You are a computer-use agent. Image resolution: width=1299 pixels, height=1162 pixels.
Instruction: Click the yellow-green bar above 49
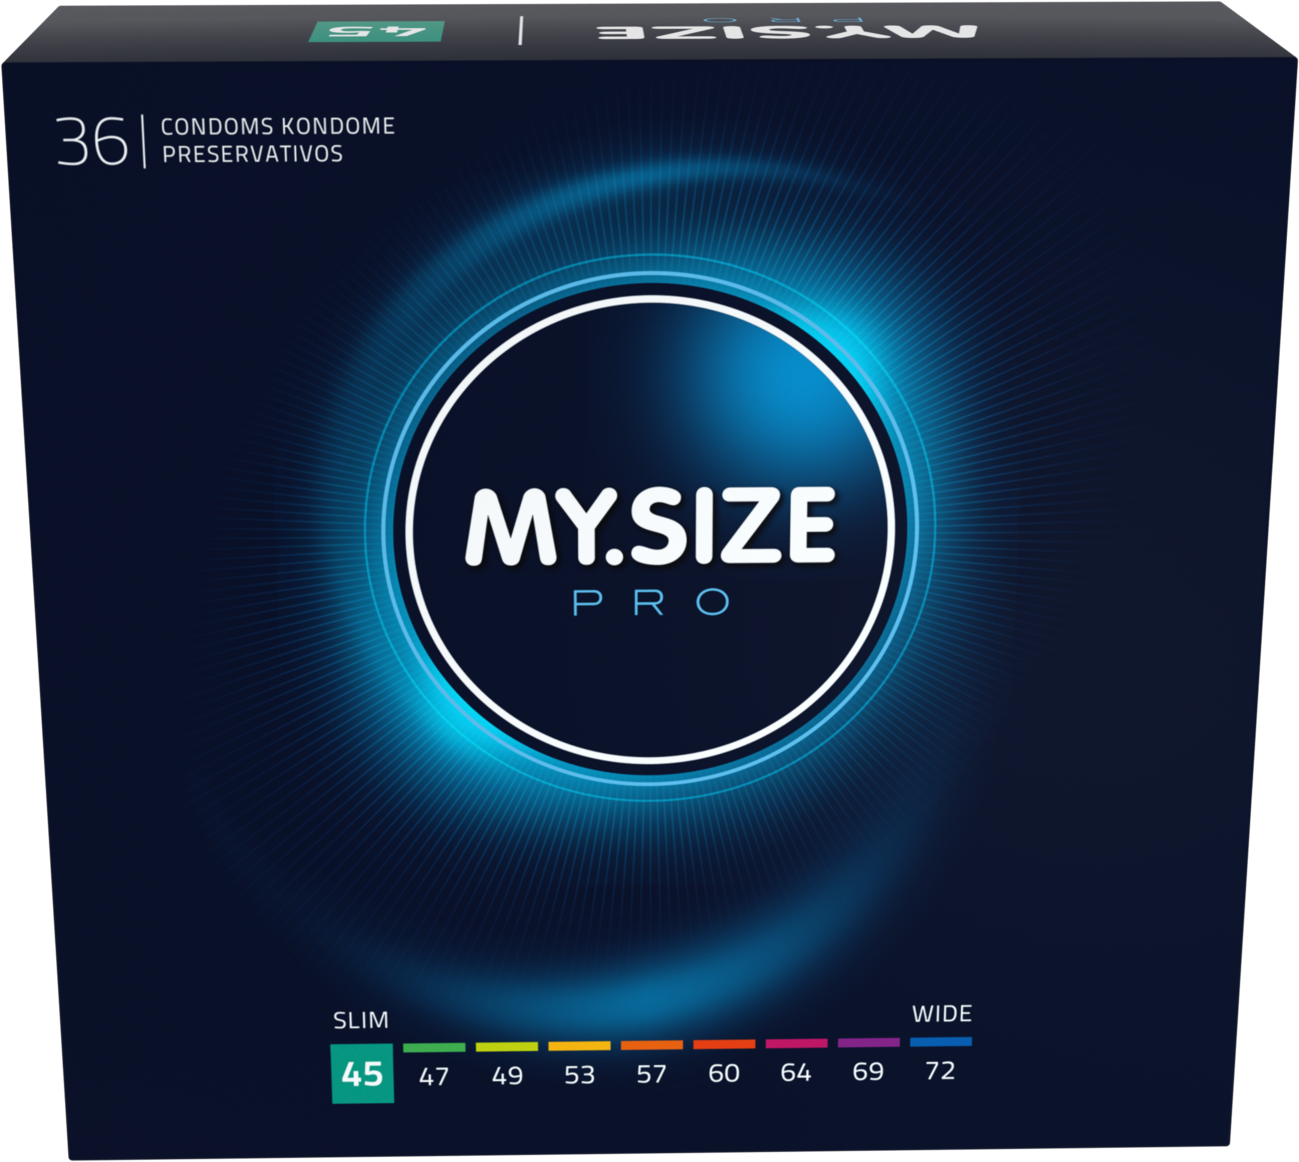pos(506,1047)
